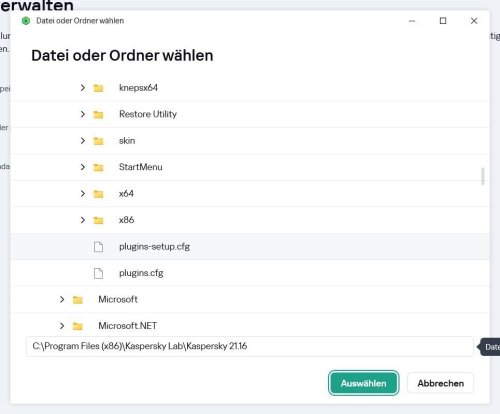Expand the Restore Utility folder

tap(83, 114)
